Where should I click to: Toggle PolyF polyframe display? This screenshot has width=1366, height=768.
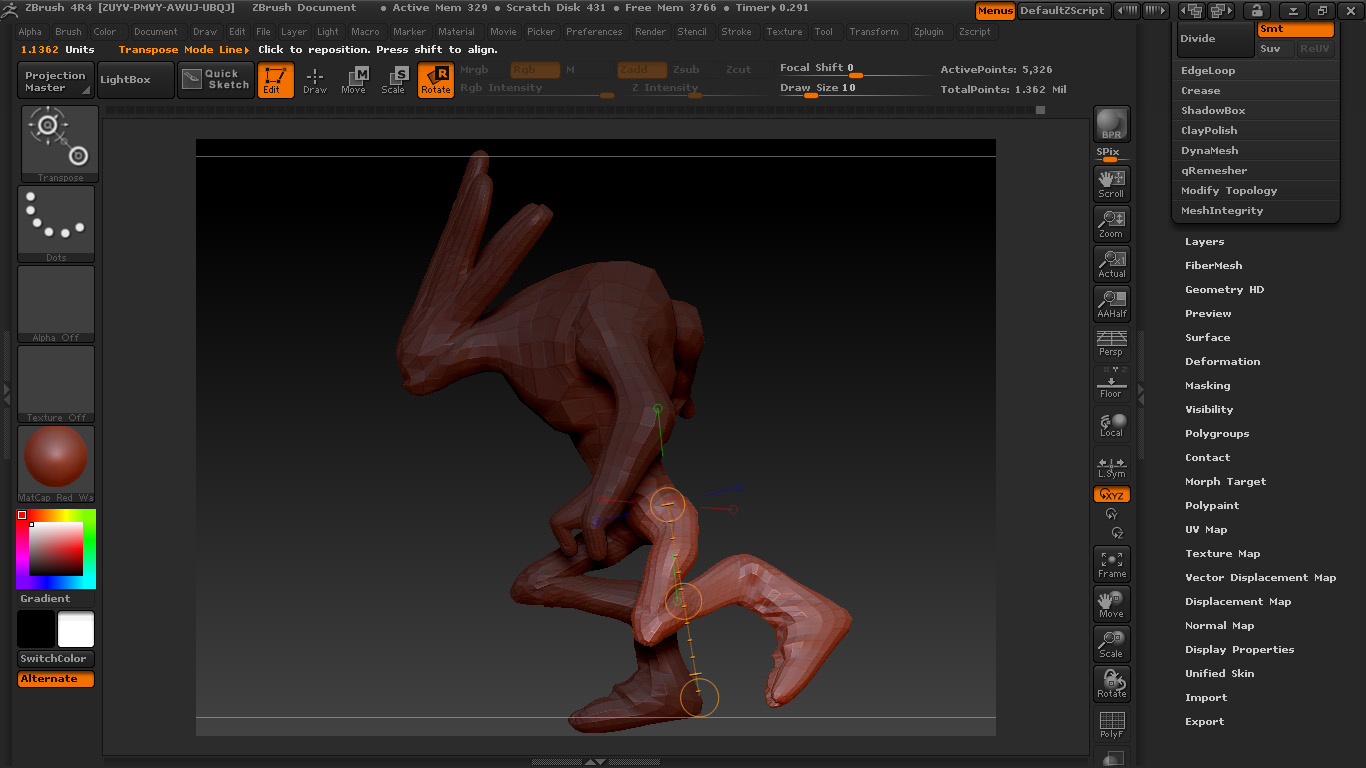[x=1111, y=725]
